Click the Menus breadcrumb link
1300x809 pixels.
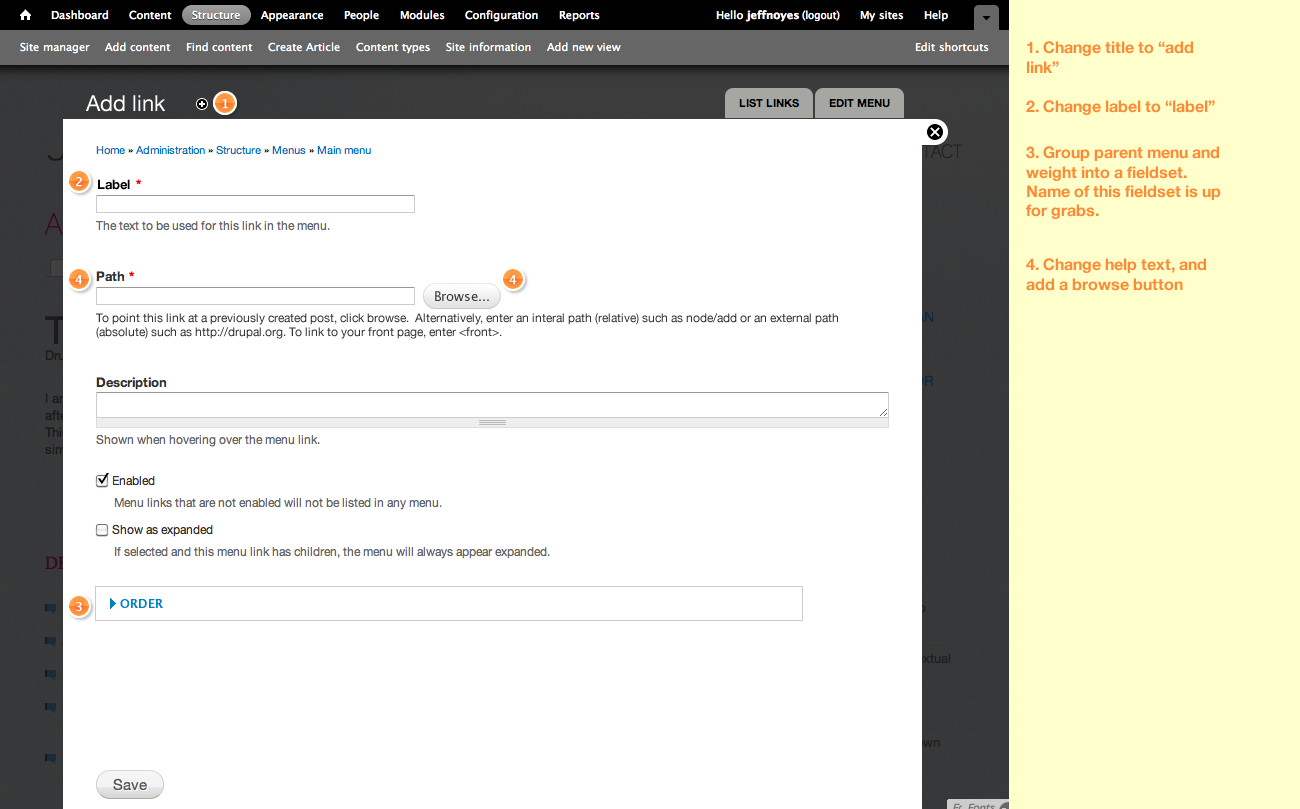point(289,150)
